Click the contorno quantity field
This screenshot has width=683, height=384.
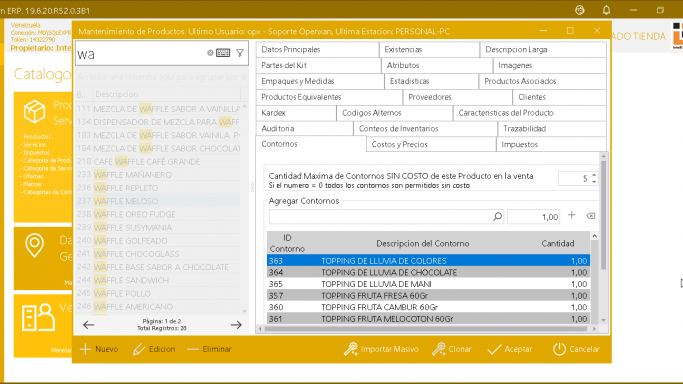(534, 217)
